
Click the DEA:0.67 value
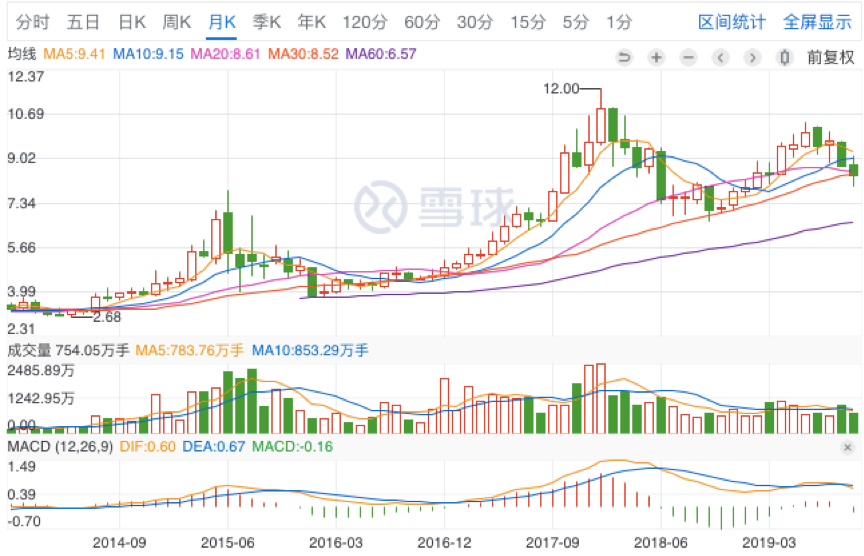[214, 447]
